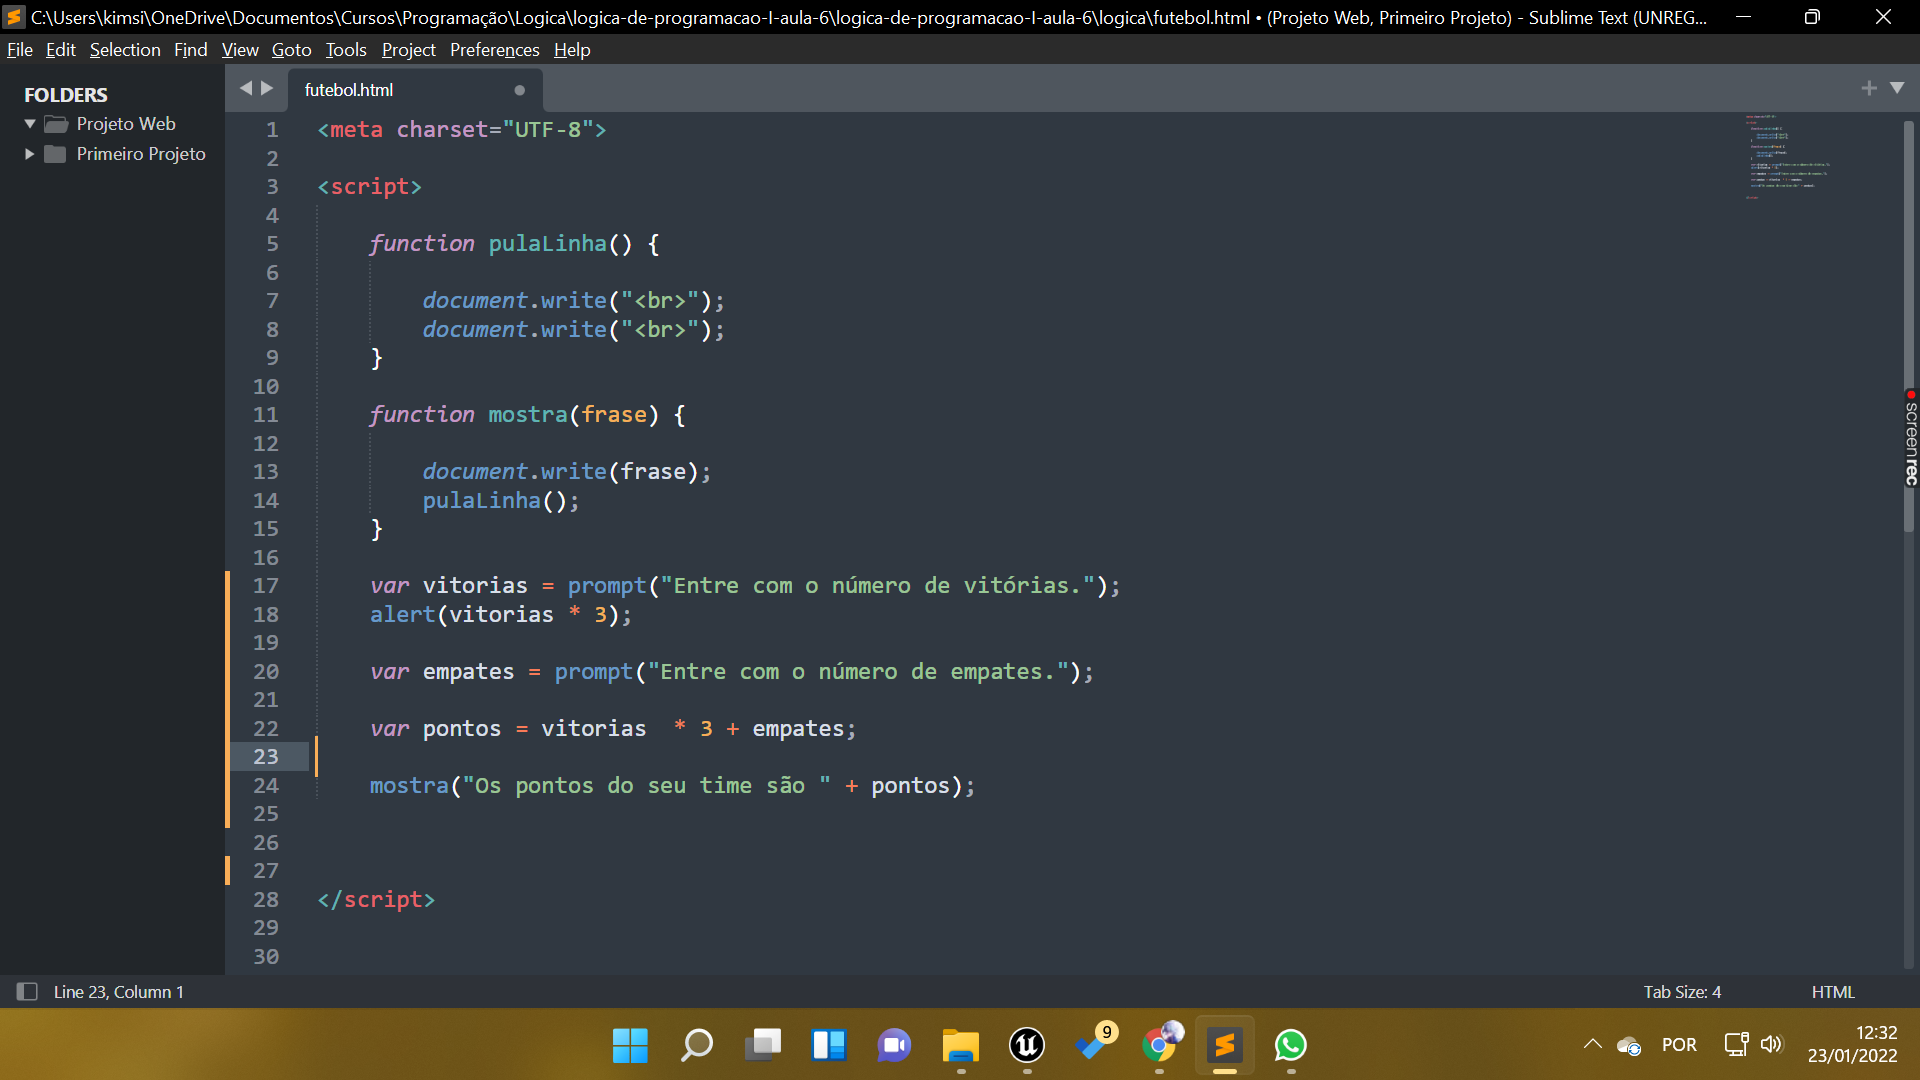Select Primeiro Projeto folder in sidebar
This screenshot has width=1920, height=1080.
(141, 154)
